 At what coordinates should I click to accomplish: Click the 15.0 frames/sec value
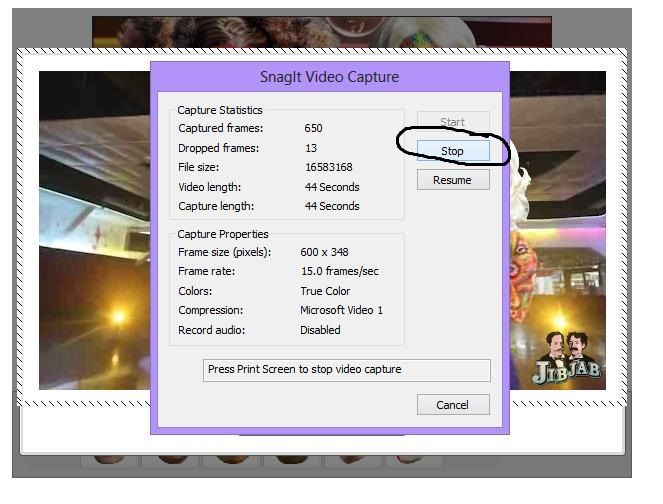tap(340, 271)
